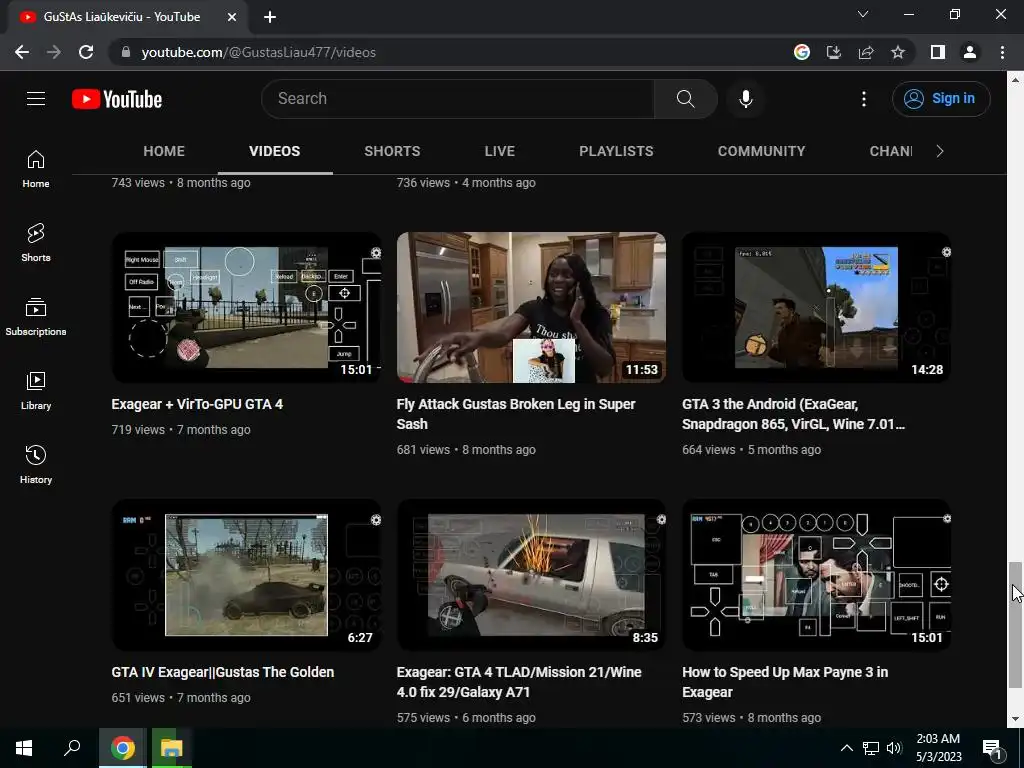Viewport: 1024px width, 768px height.
Task: Show more channel tabs with right chevron
Action: click(x=940, y=152)
